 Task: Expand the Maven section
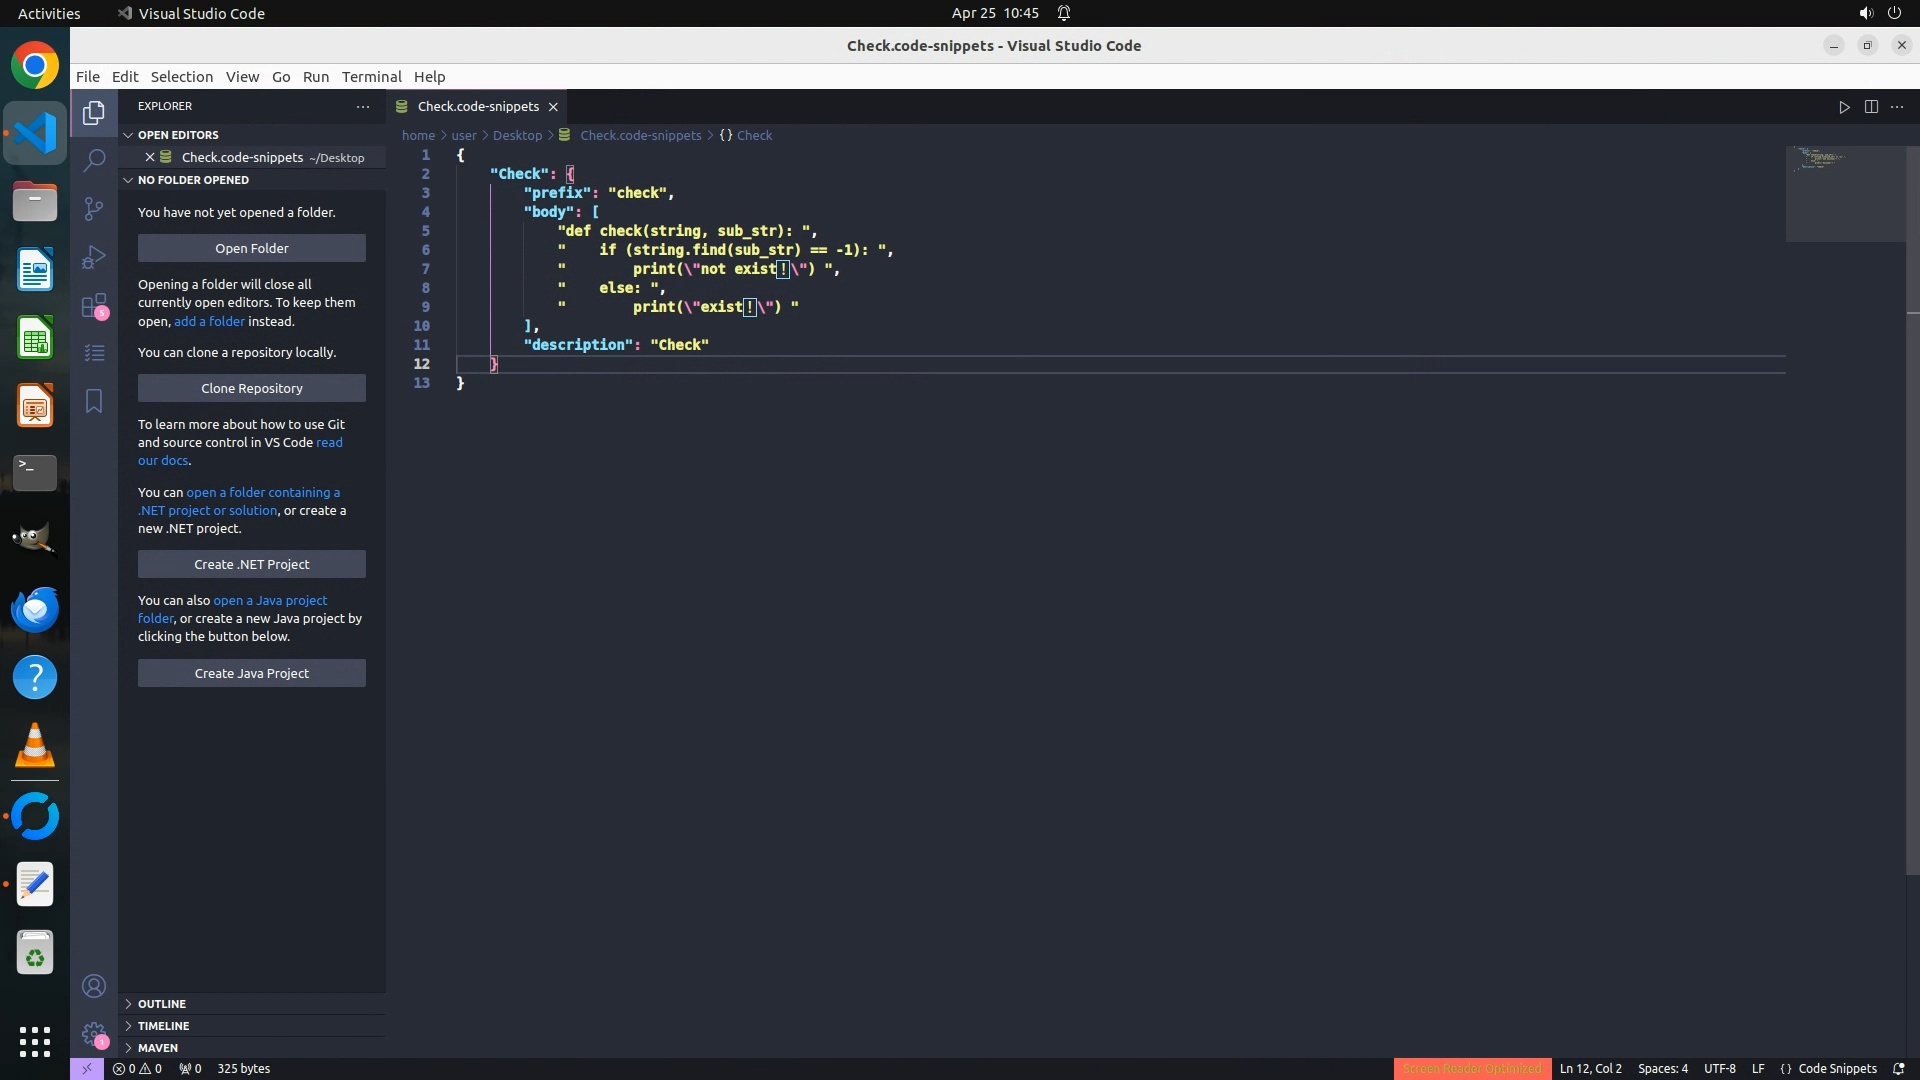tap(157, 1048)
